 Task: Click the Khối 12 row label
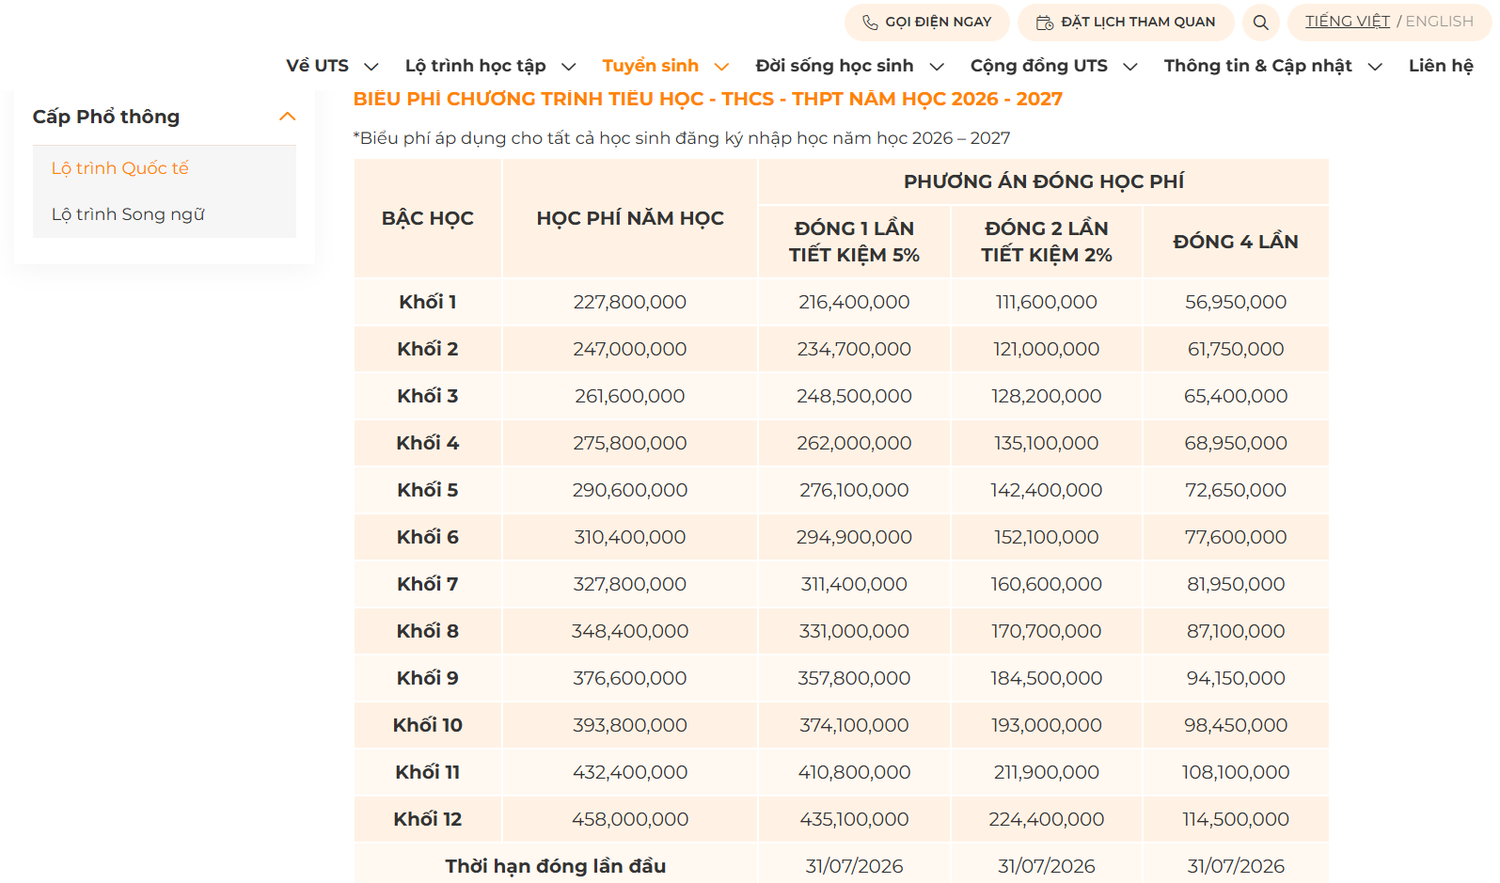(428, 819)
